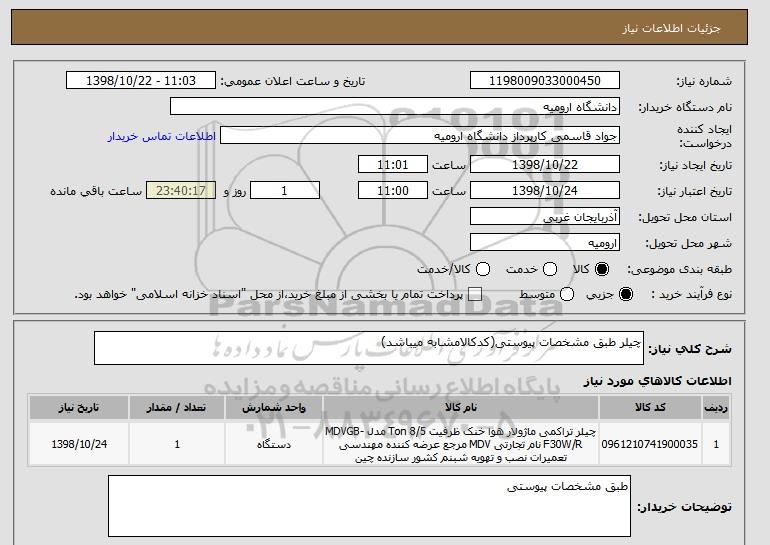Click the item name cell describing the chiller
This screenshot has height=545, width=770.
461,444
